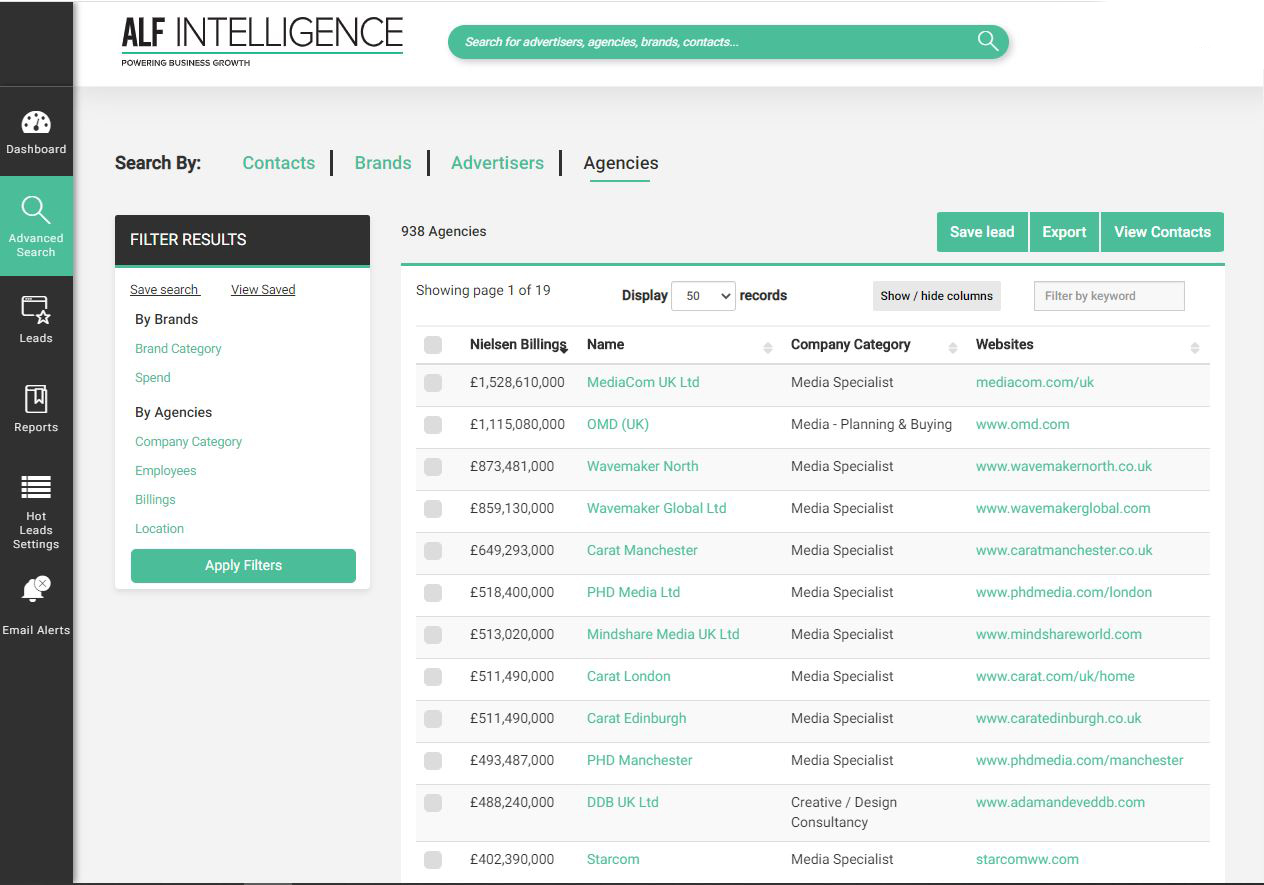Switch to the Brands search tab

pos(383,163)
